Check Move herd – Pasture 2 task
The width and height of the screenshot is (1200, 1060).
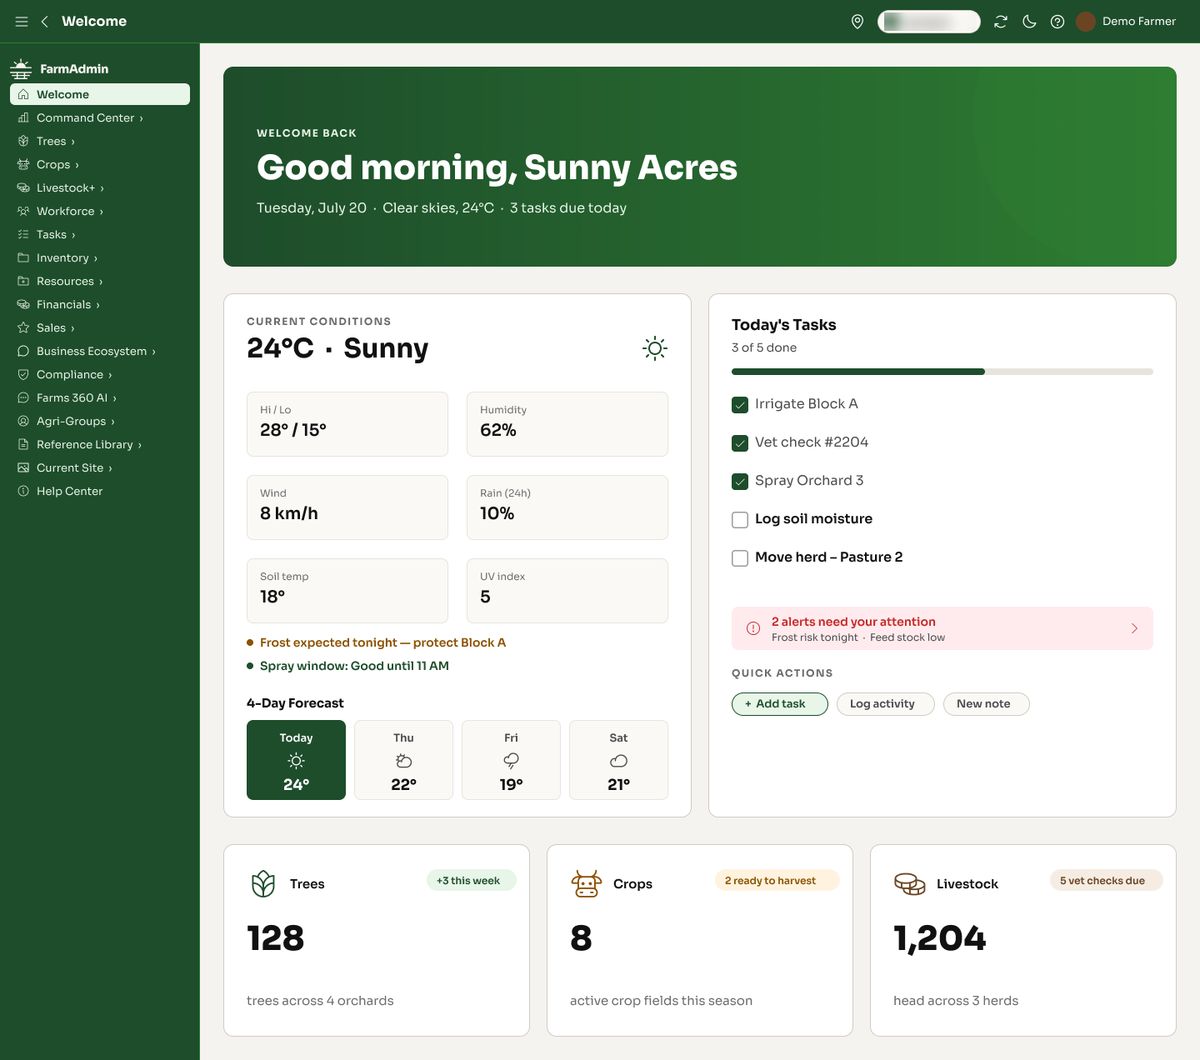pyautogui.click(x=740, y=558)
